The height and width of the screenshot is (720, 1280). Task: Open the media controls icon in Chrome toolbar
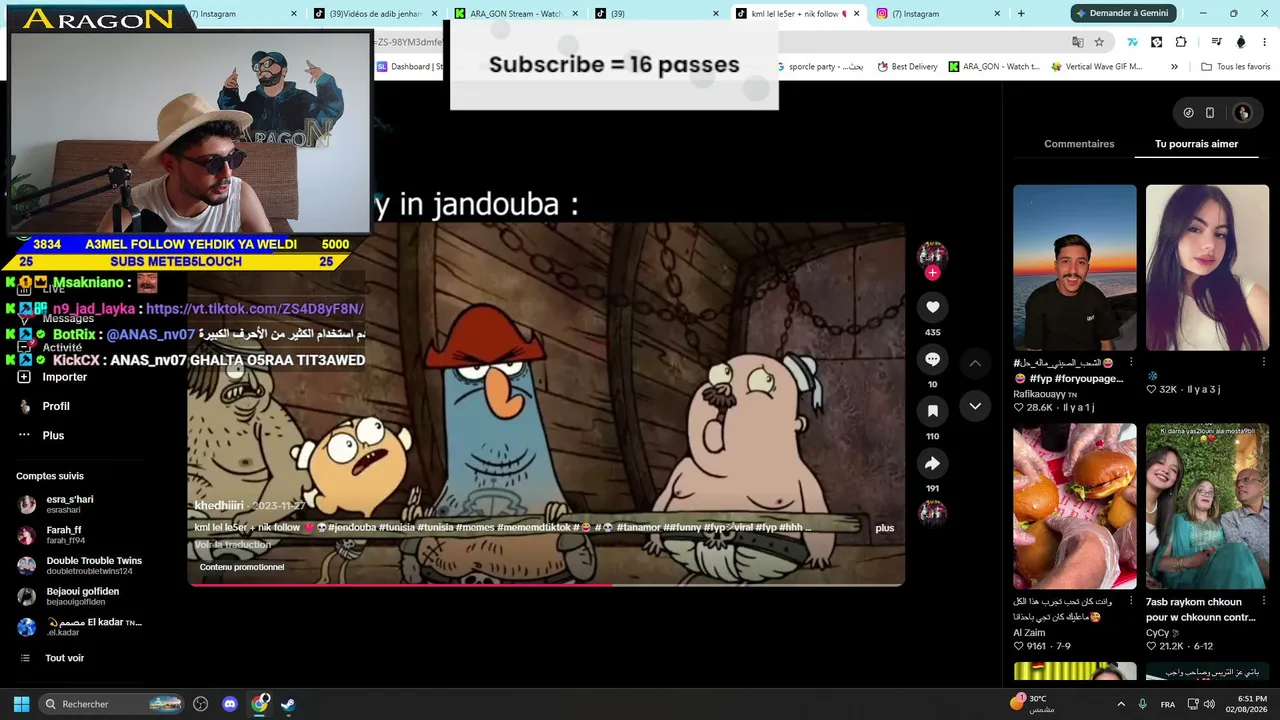click(x=1216, y=42)
